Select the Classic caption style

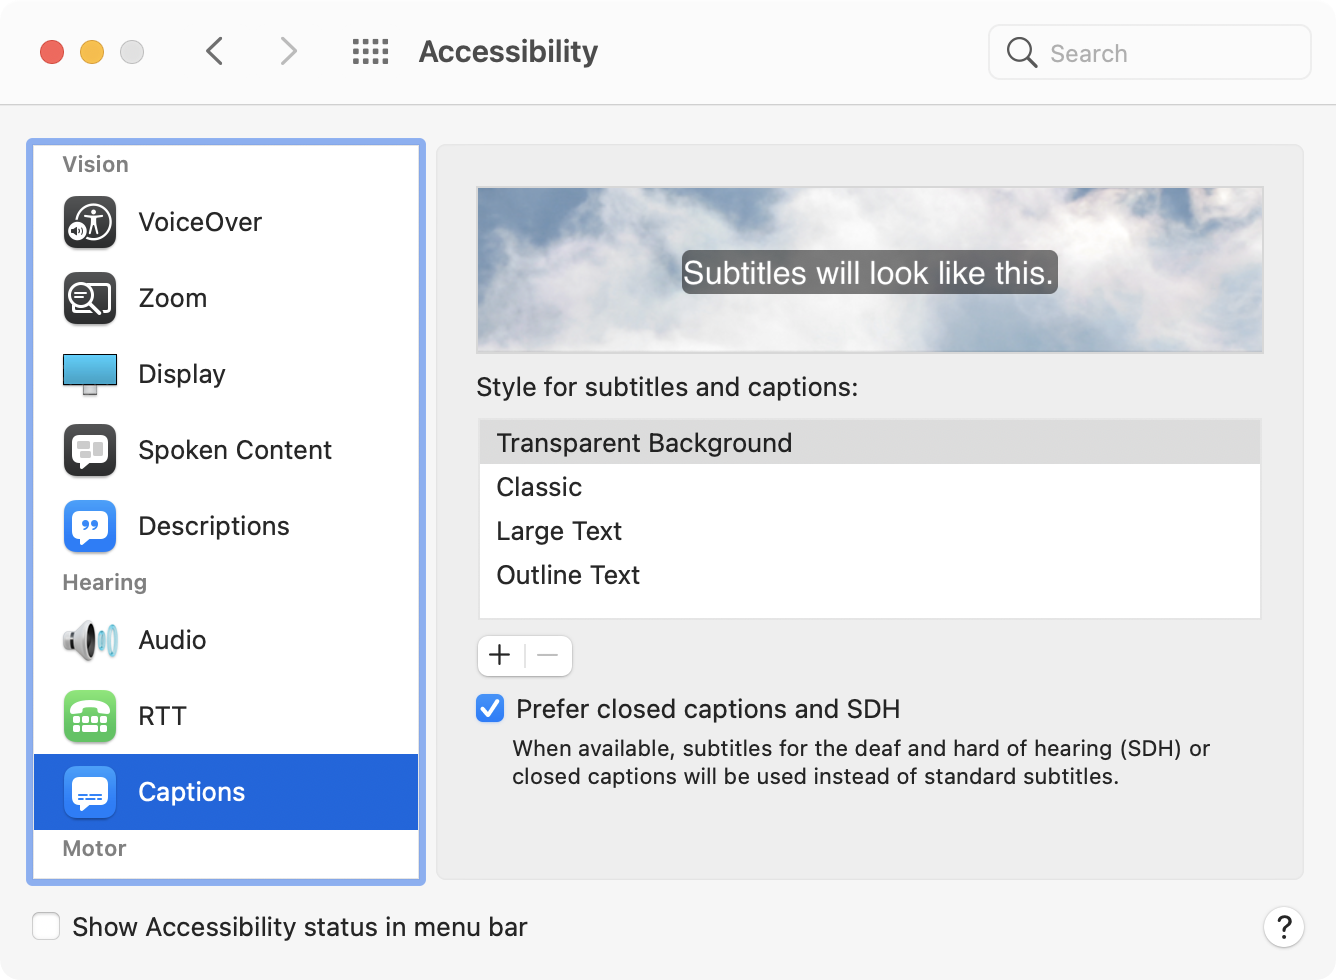tap(539, 487)
